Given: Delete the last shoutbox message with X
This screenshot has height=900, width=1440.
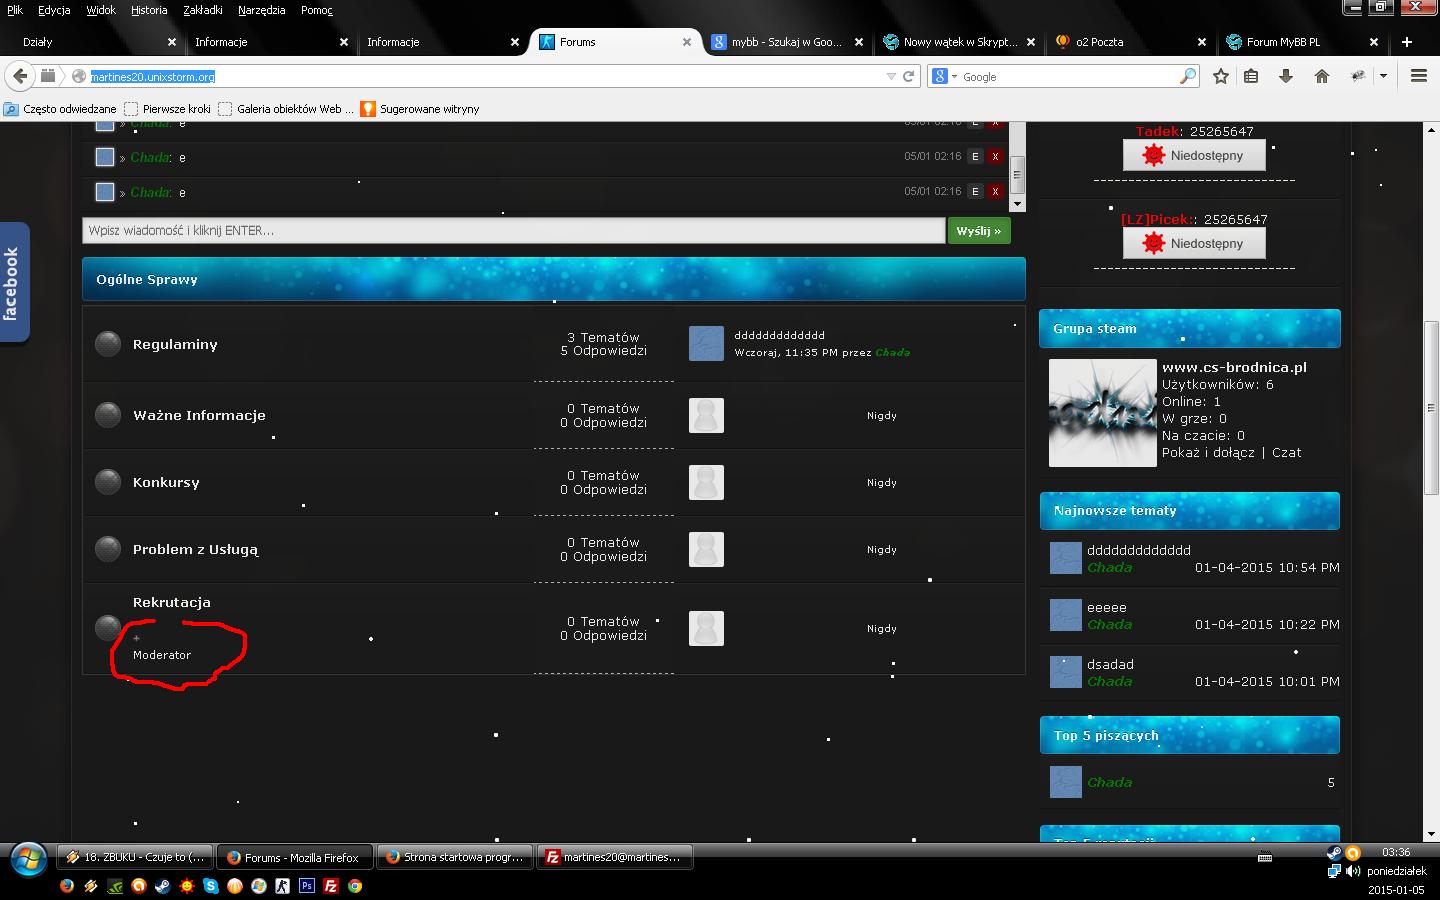Looking at the screenshot, I should coord(995,191).
